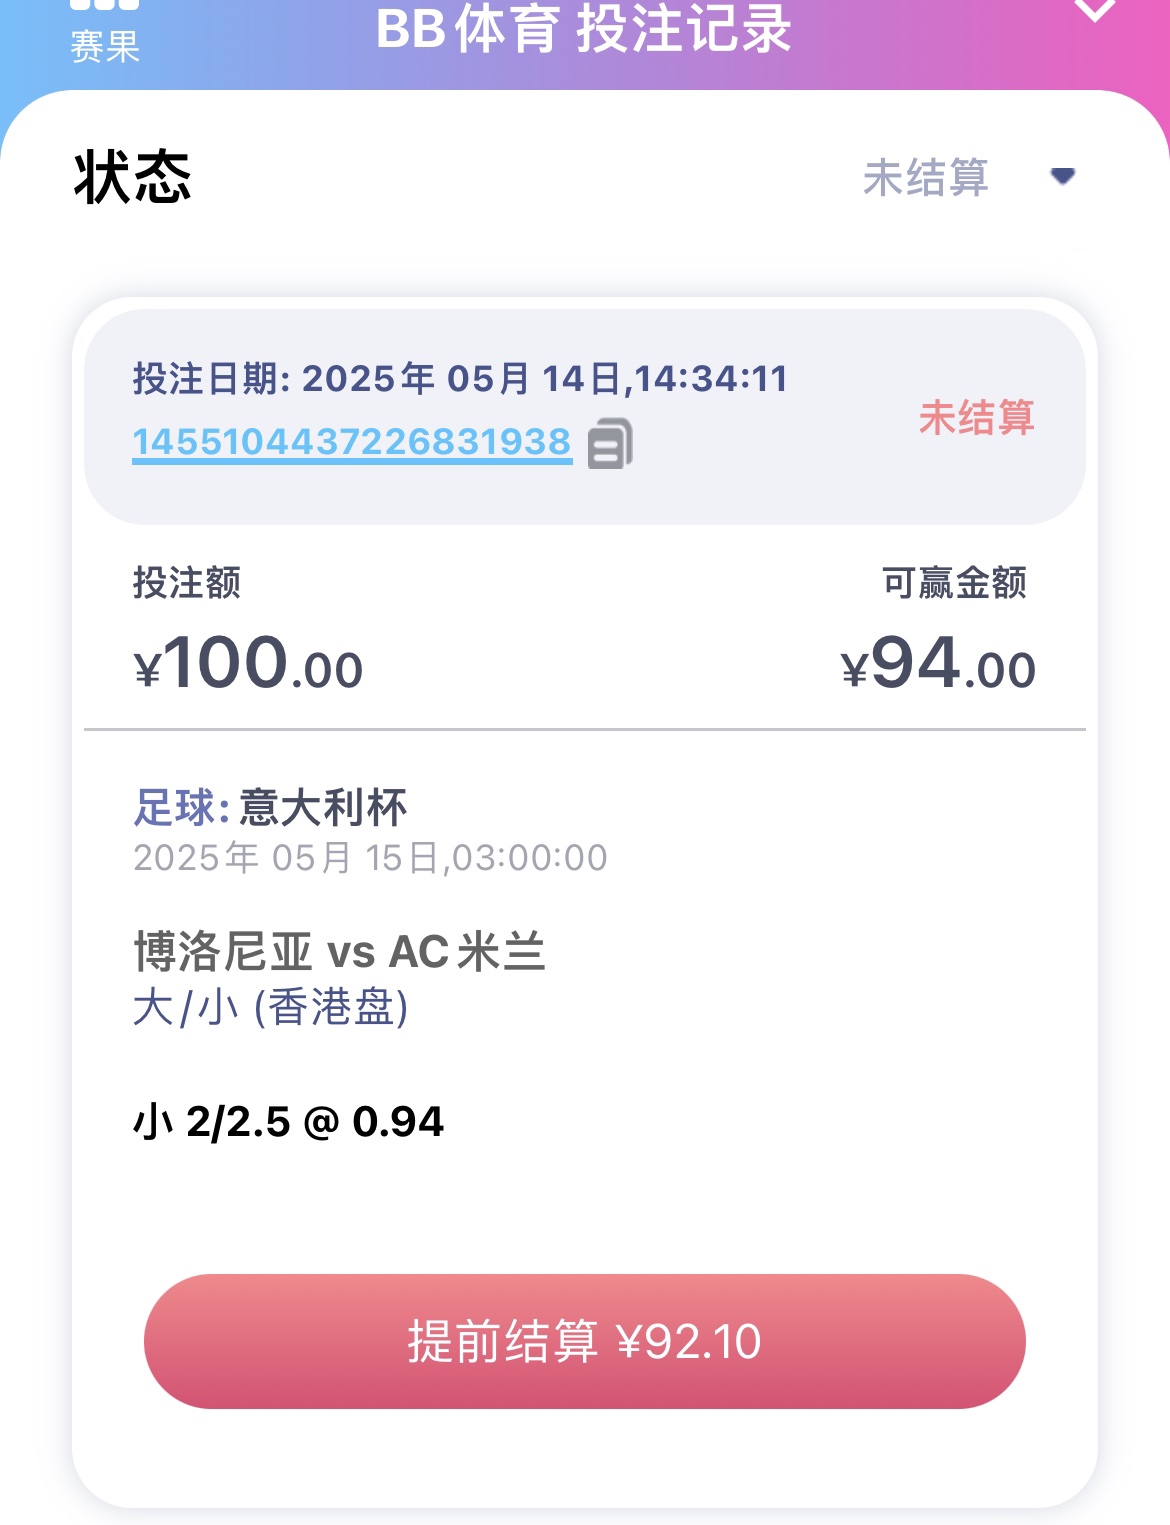Select the 足球: 意大利杯 league label
This screenshot has height=1525, width=1170.
point(271,807)
